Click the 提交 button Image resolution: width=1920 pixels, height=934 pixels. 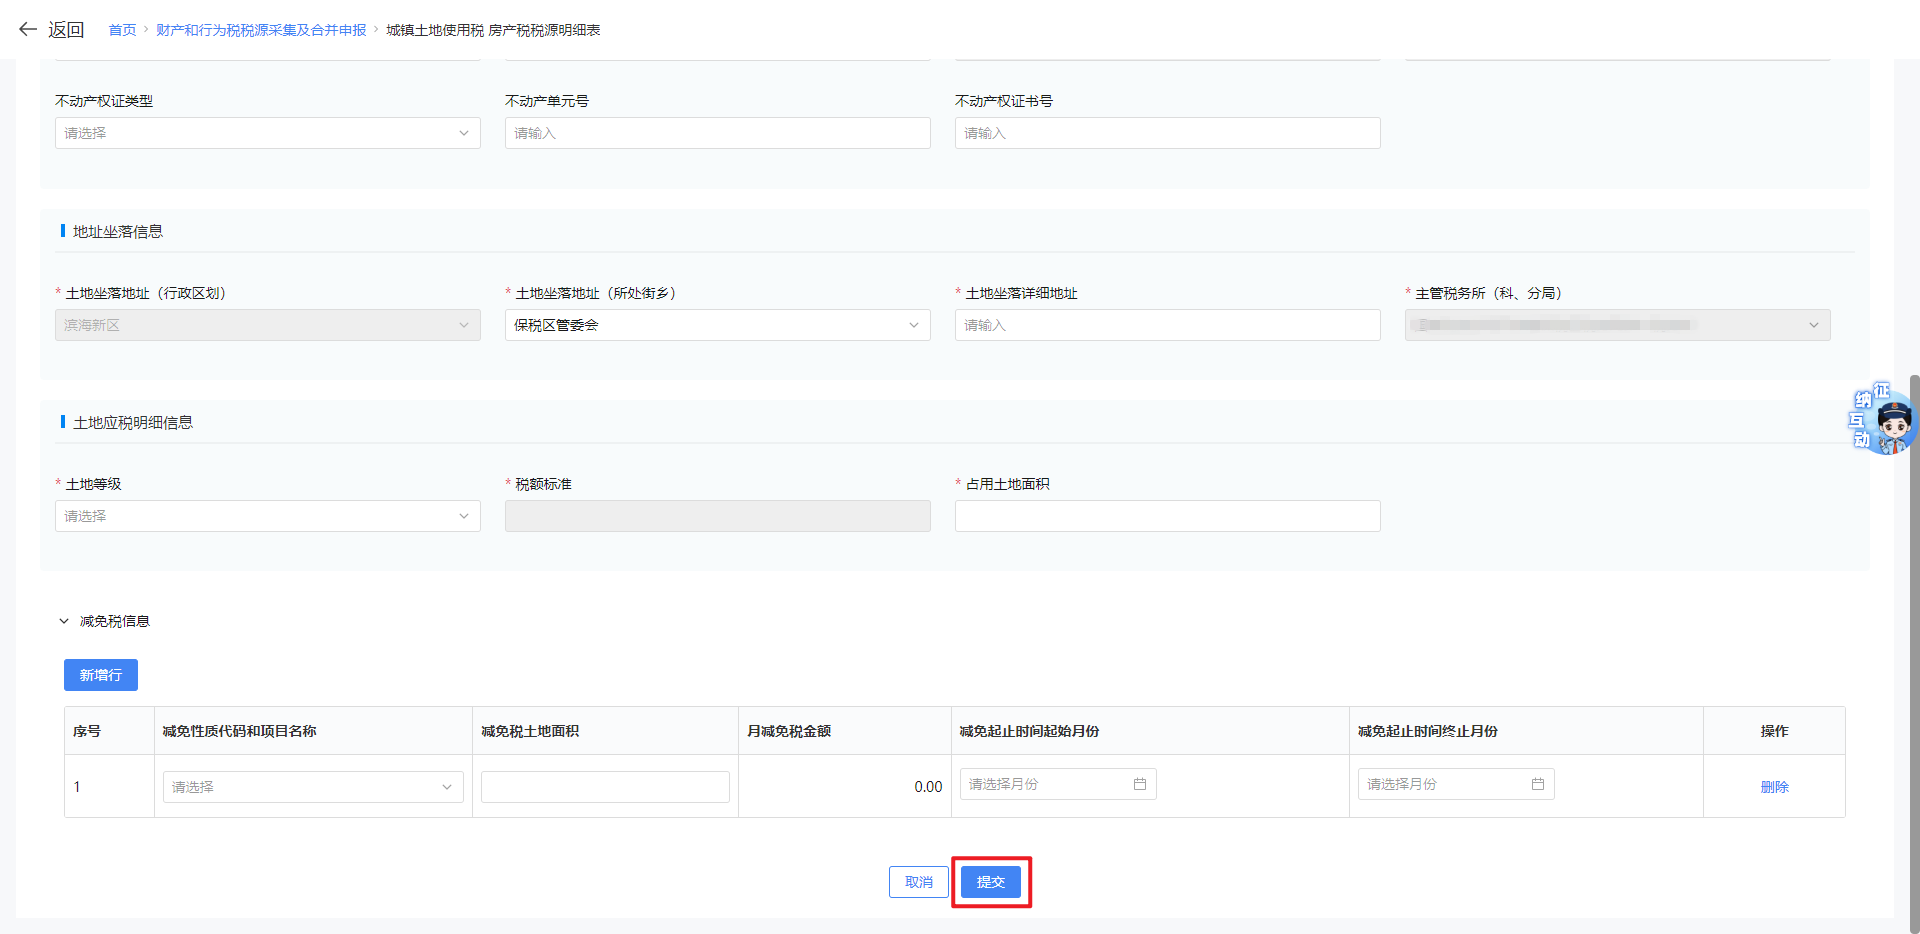point(990,882)
